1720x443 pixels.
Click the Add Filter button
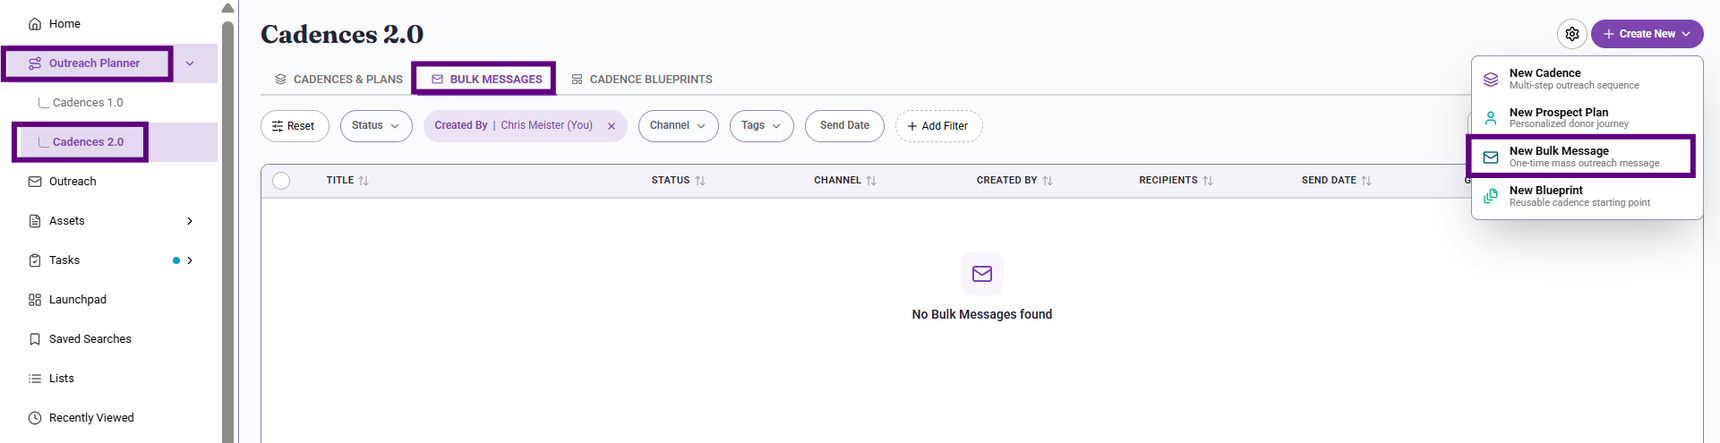(x=939, y=126)
